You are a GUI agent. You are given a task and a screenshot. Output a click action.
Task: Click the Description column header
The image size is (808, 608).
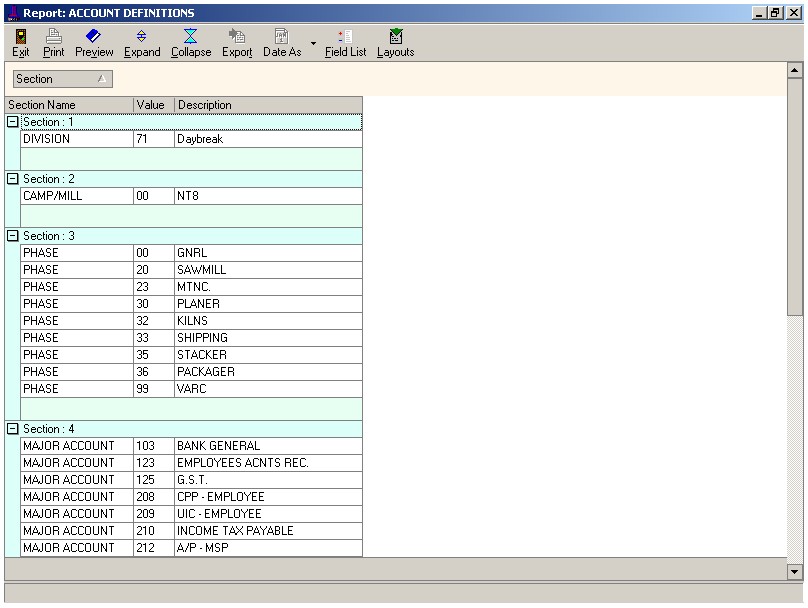point(267,105)
